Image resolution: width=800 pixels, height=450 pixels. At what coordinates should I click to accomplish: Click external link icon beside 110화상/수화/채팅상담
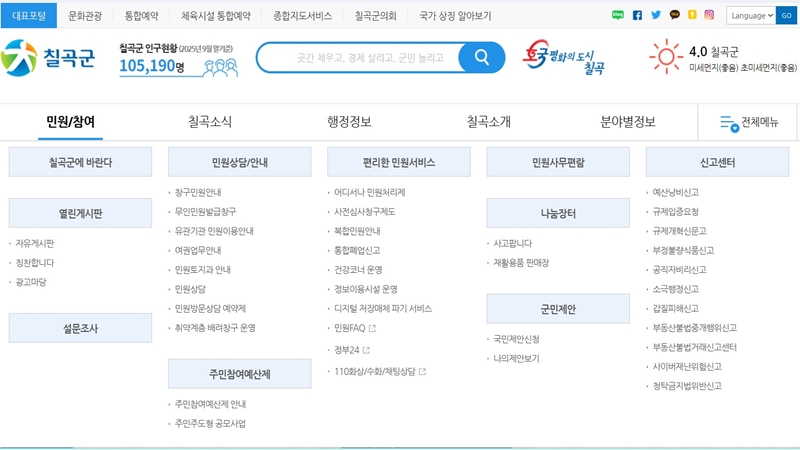(422, 371)
